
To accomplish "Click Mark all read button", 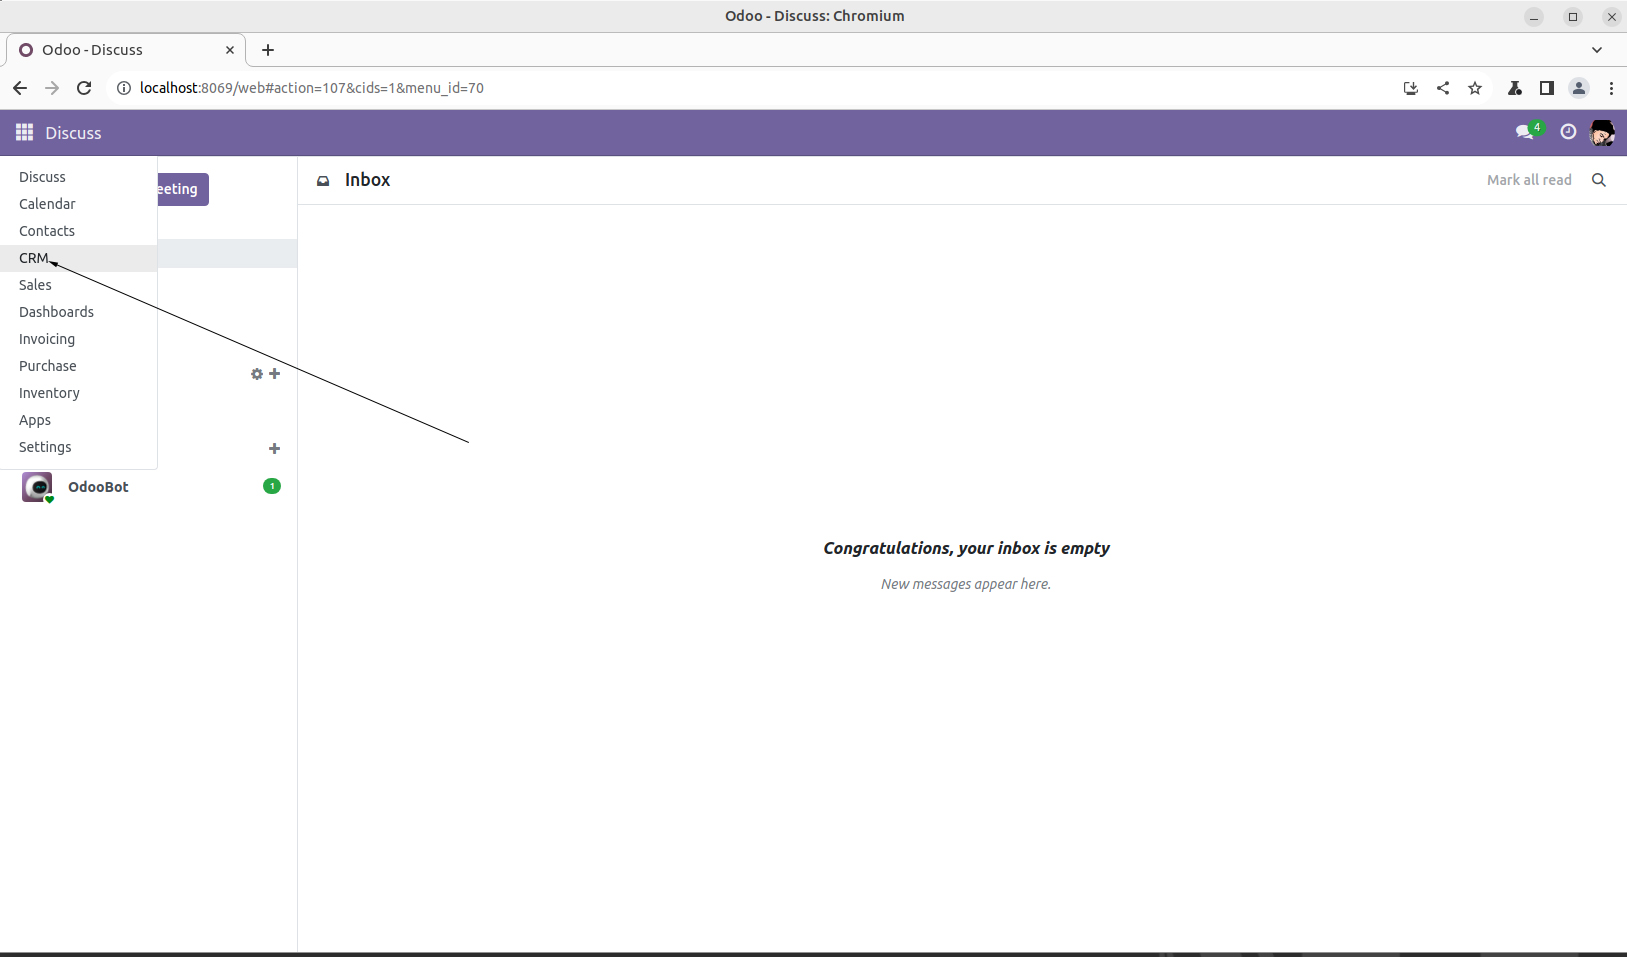I will (1529, 180).
